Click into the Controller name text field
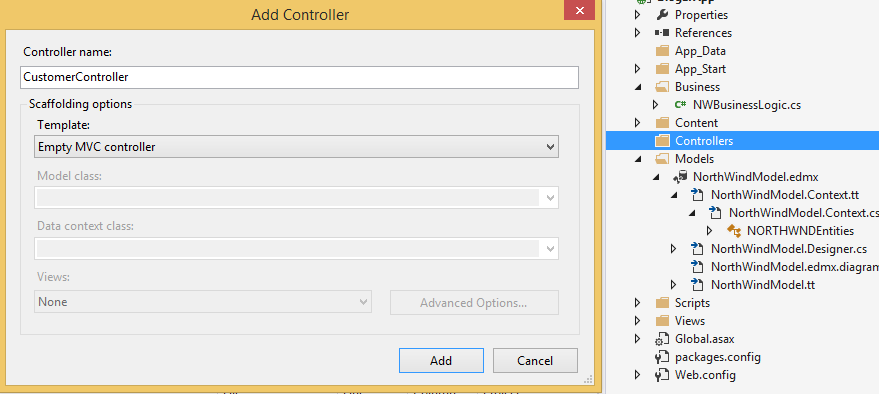The height and width of the screenshot is (394, 879). 299,77
